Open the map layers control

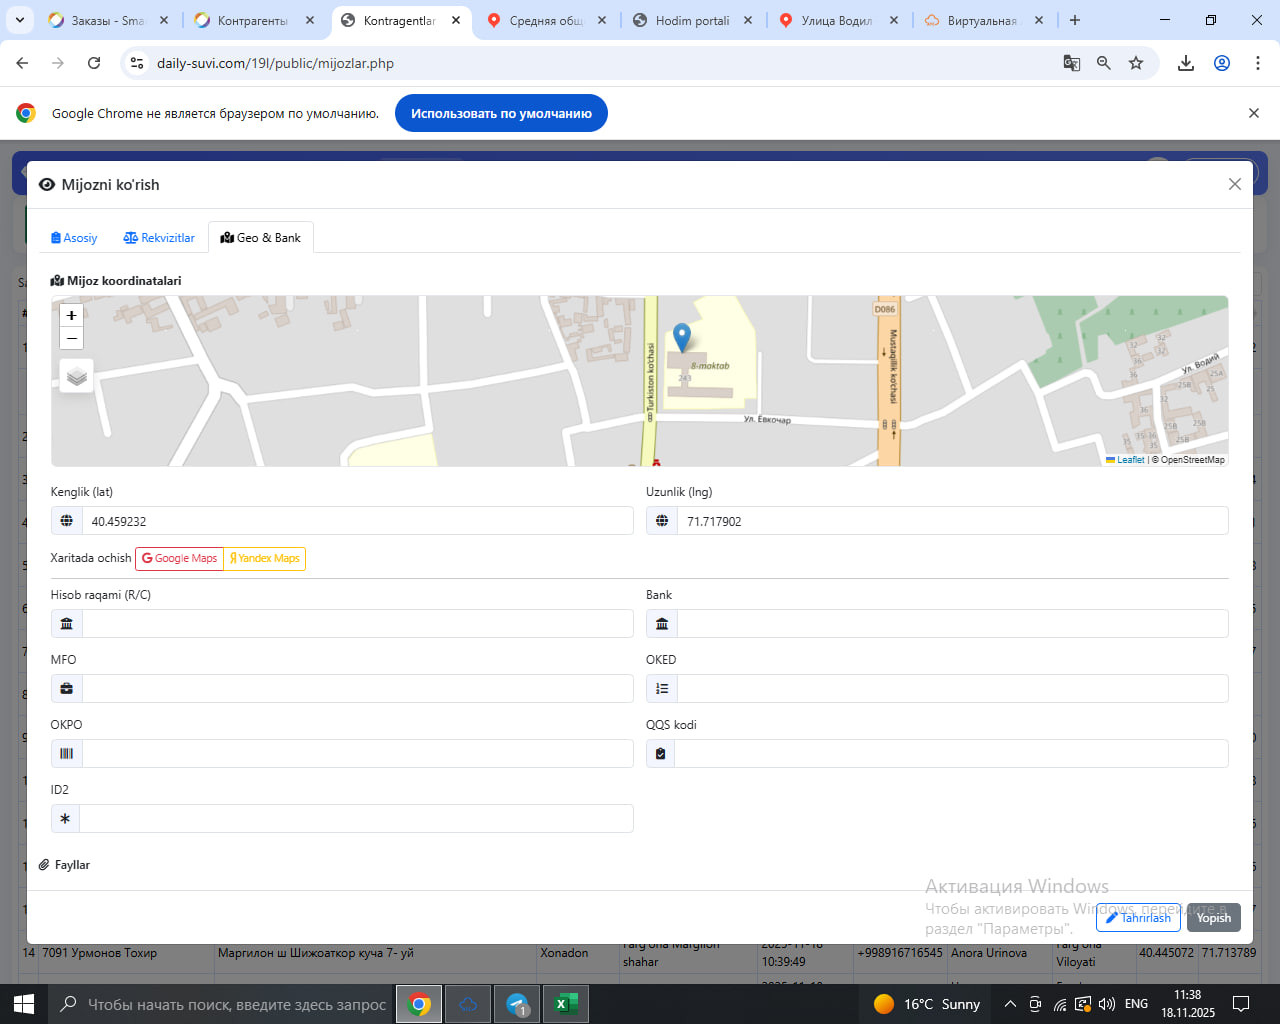tap(77, 376)
